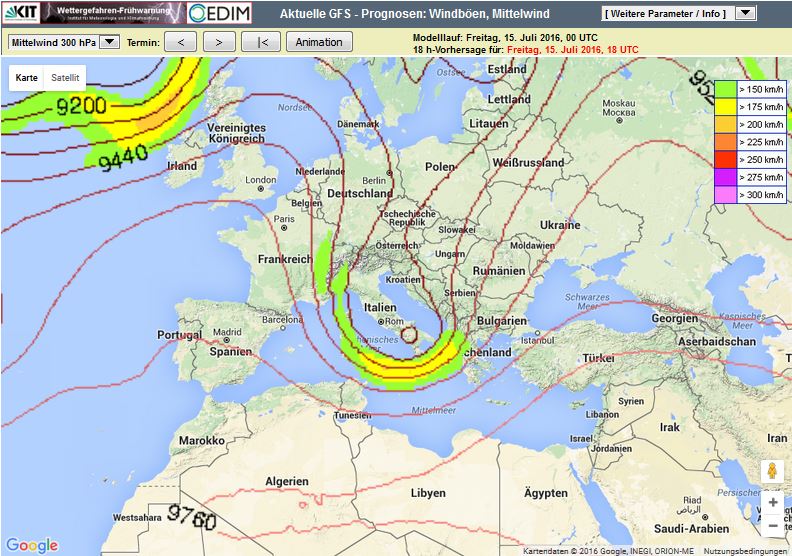Viewport: 792px width, 556px height.
Task: Switch to Satellit map view
Action: [x=65, y=78]
